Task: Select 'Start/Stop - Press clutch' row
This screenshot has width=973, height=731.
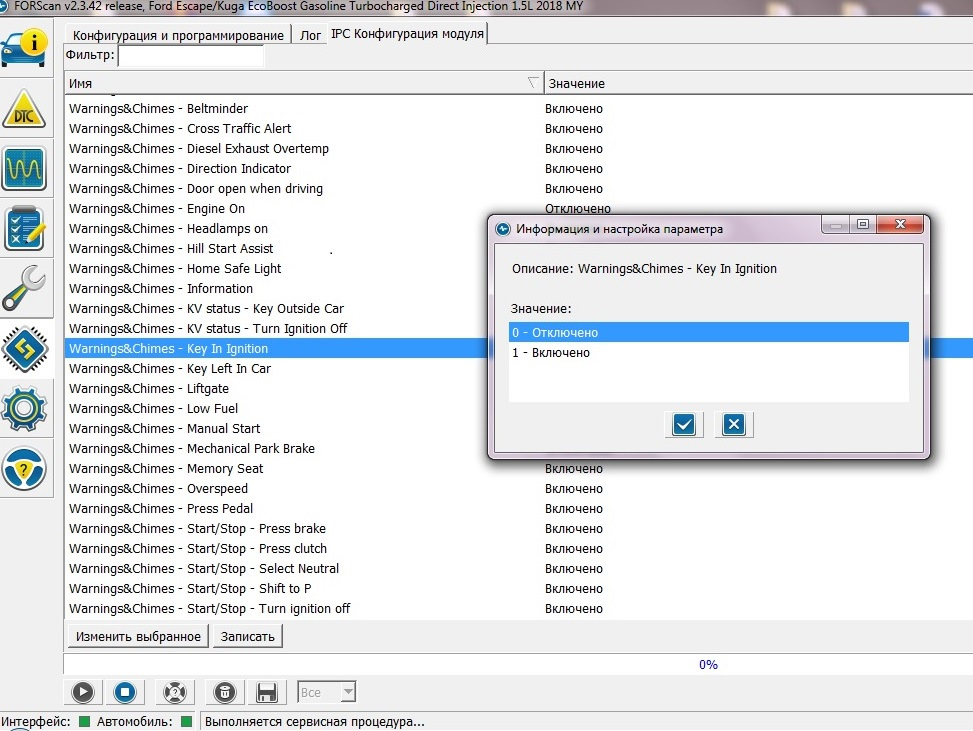Action: tap(519, 549)
